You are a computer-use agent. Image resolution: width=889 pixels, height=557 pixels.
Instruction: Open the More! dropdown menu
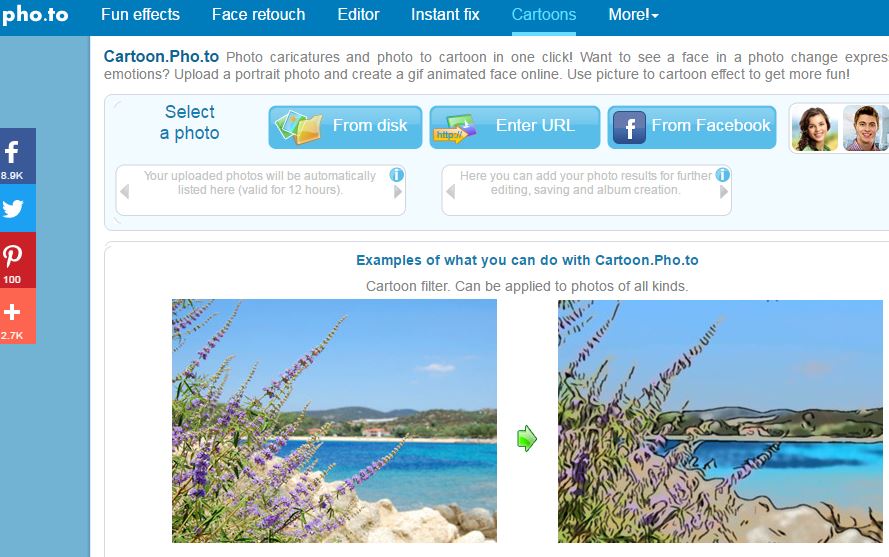coord(633,15)
